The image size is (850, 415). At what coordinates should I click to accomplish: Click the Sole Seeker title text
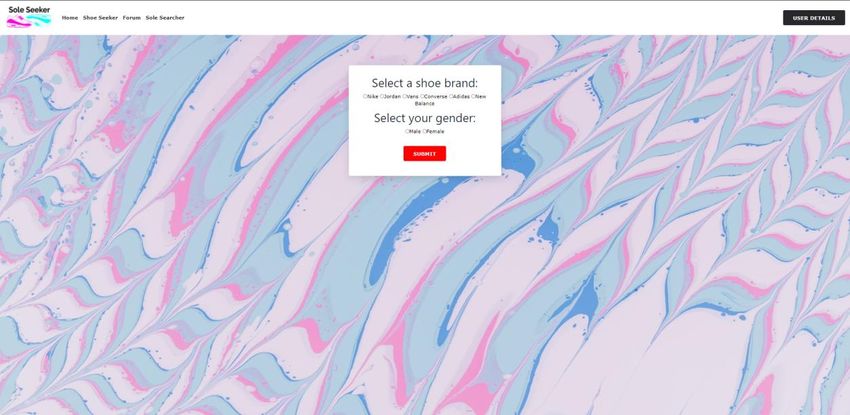[x=29, y=9]
